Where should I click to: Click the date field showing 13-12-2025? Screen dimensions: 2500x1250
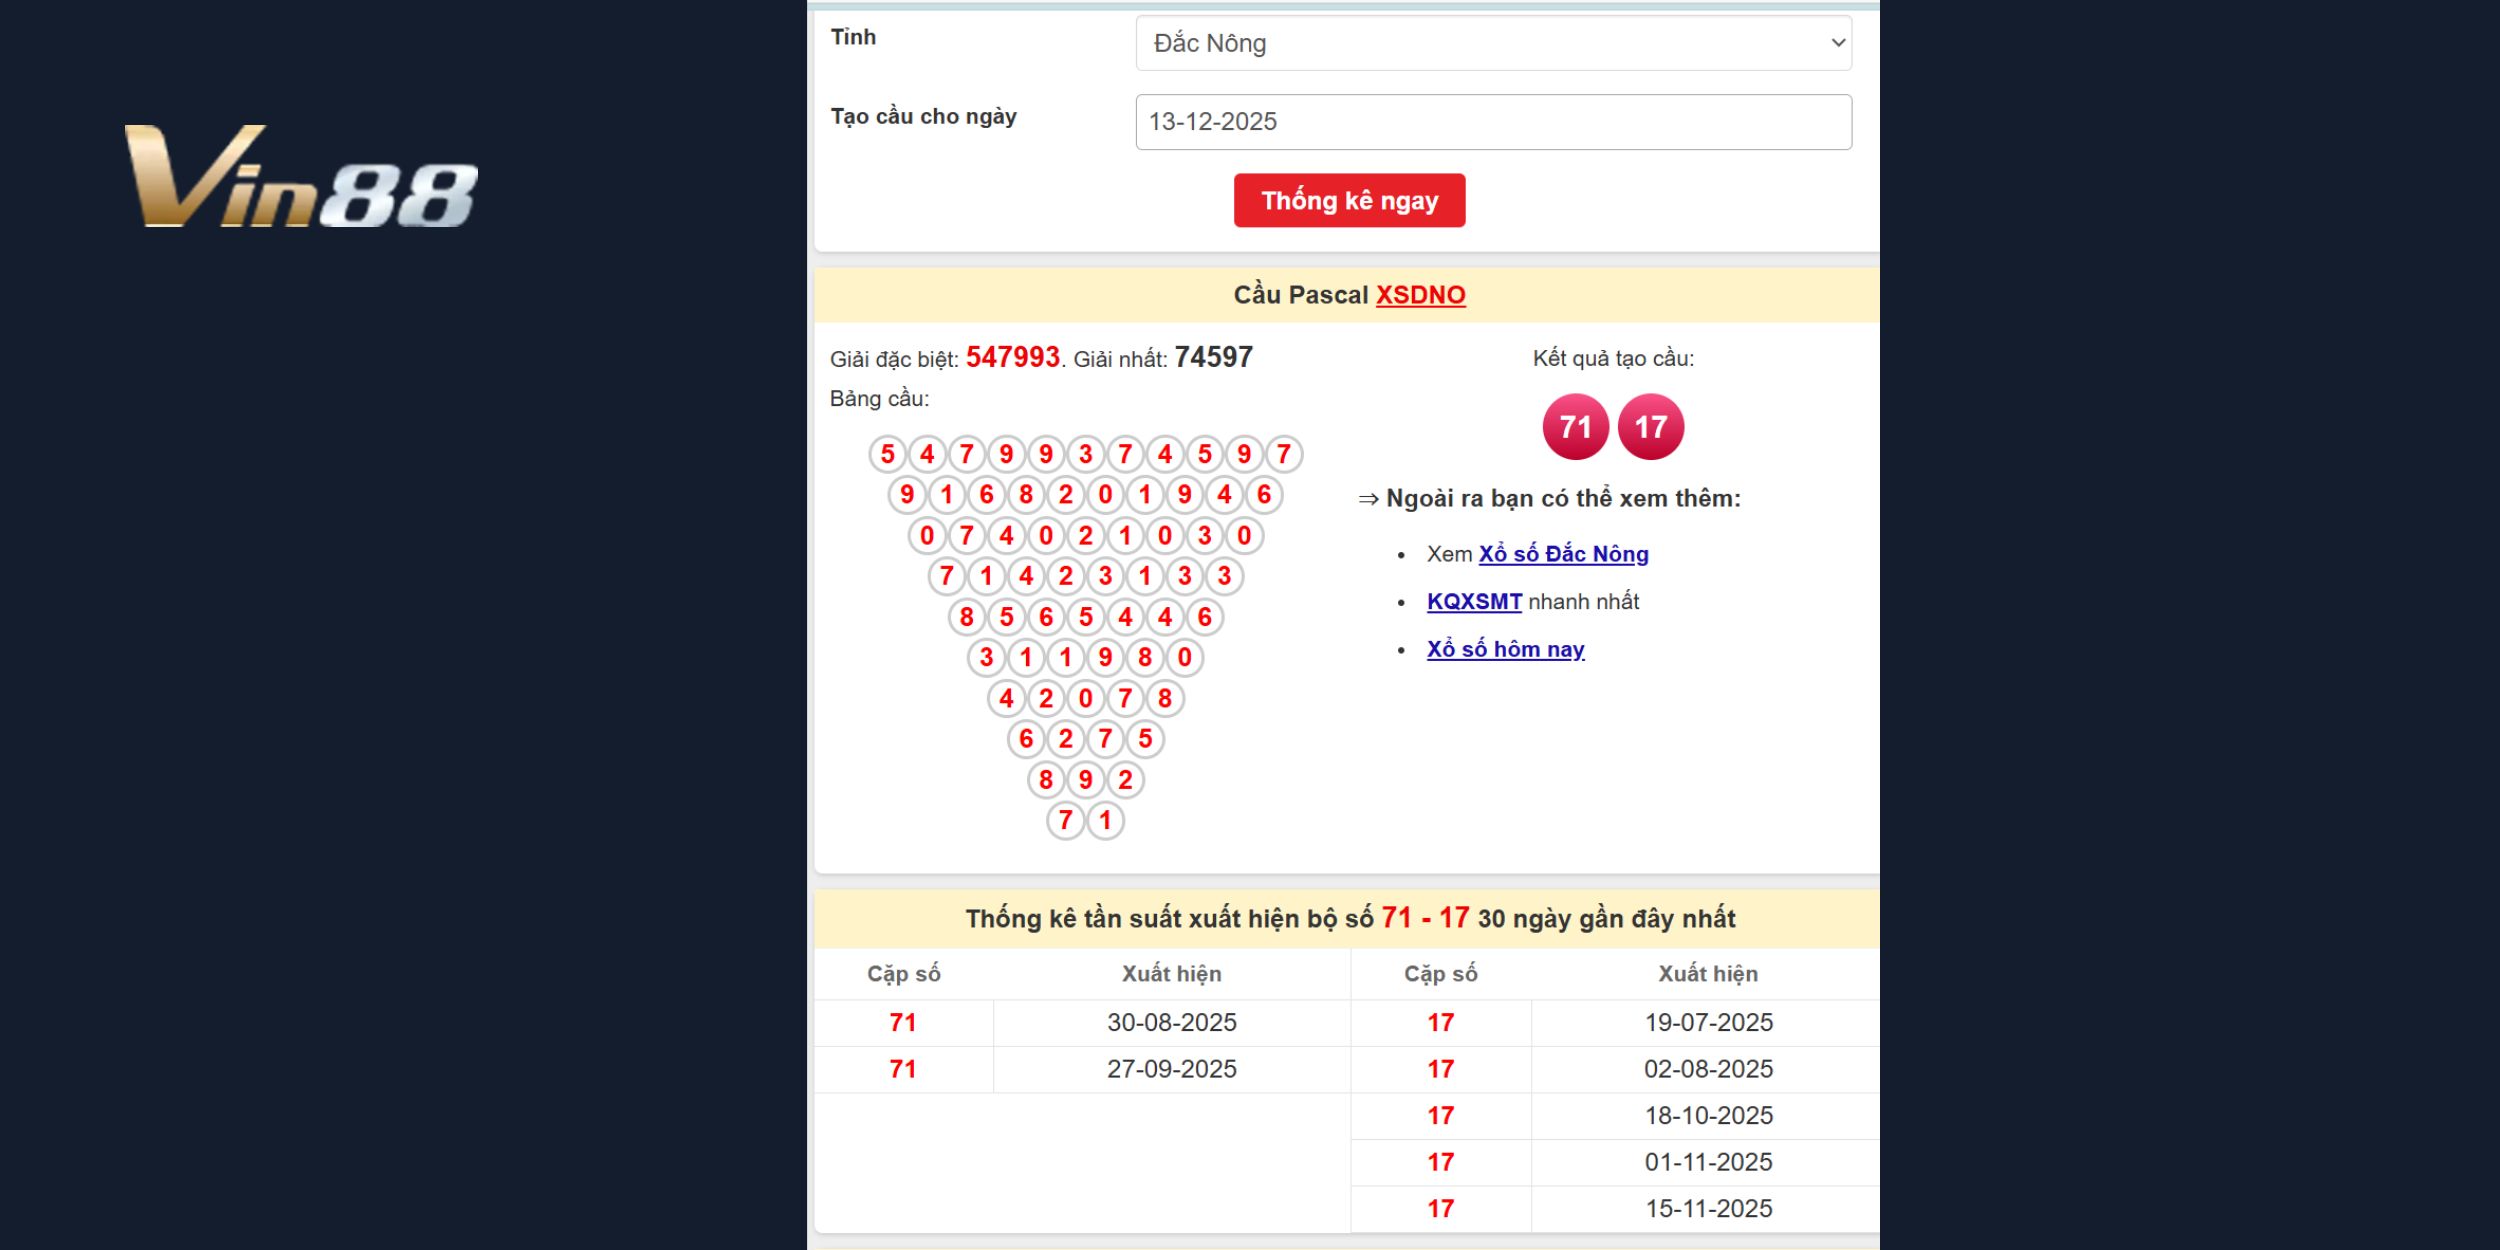coord(1492,122)
